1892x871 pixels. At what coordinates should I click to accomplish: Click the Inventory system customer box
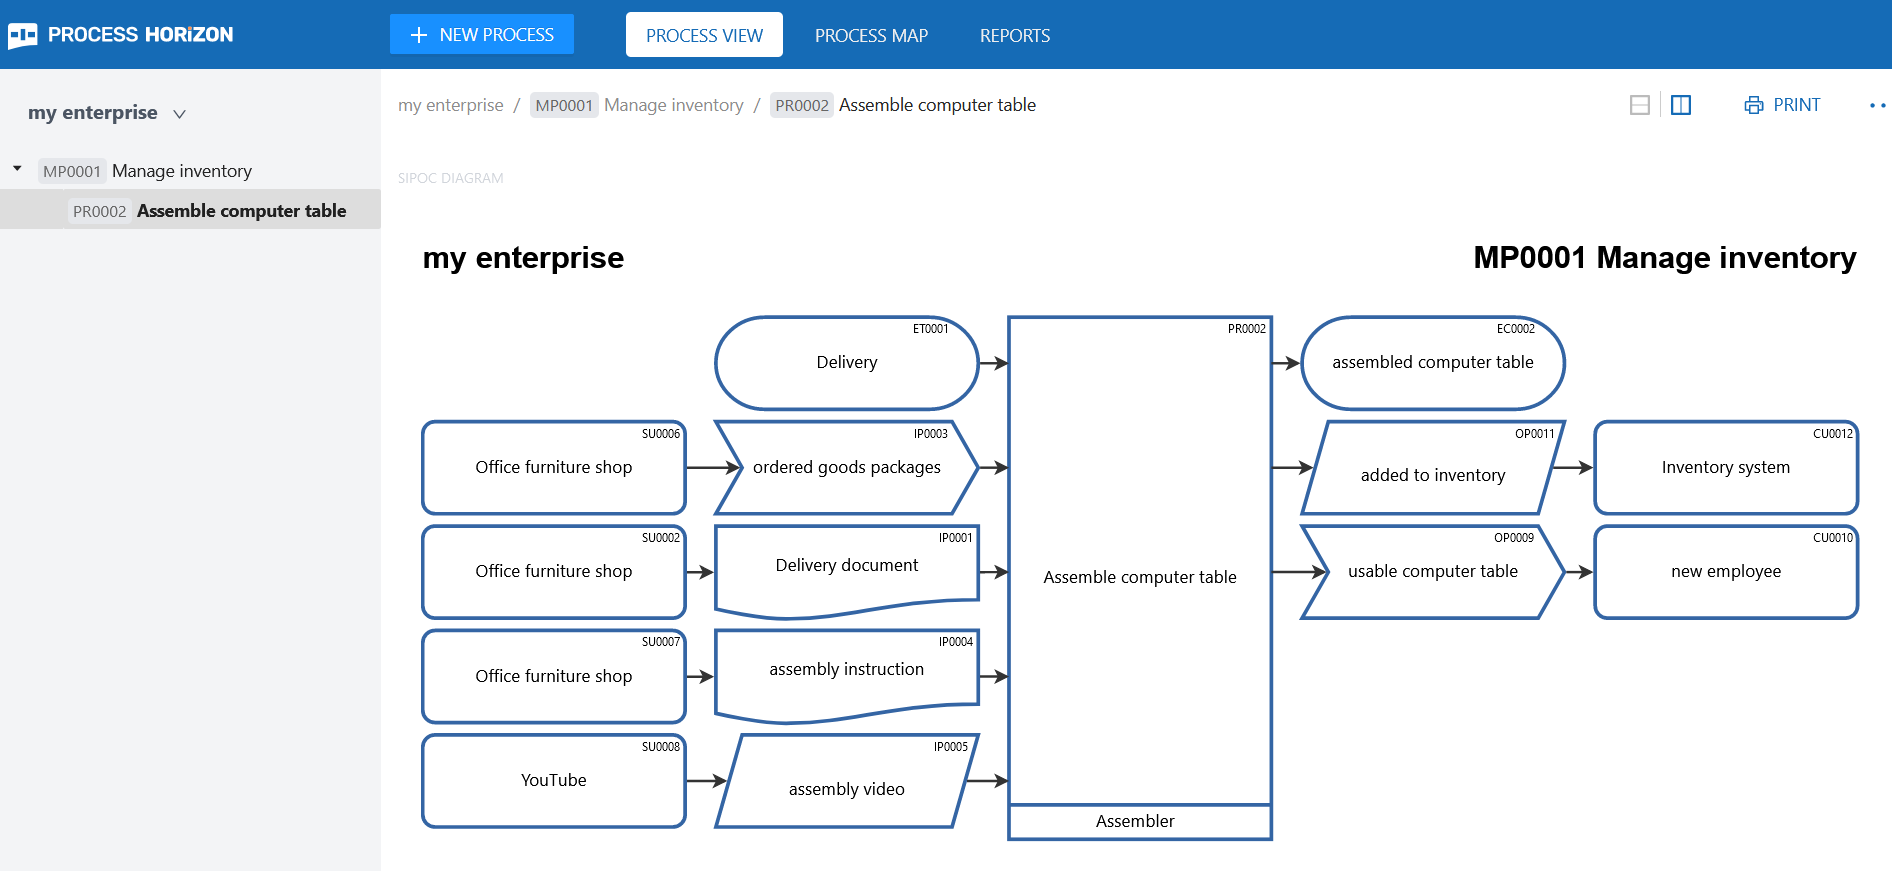(x=1725, y=468)
